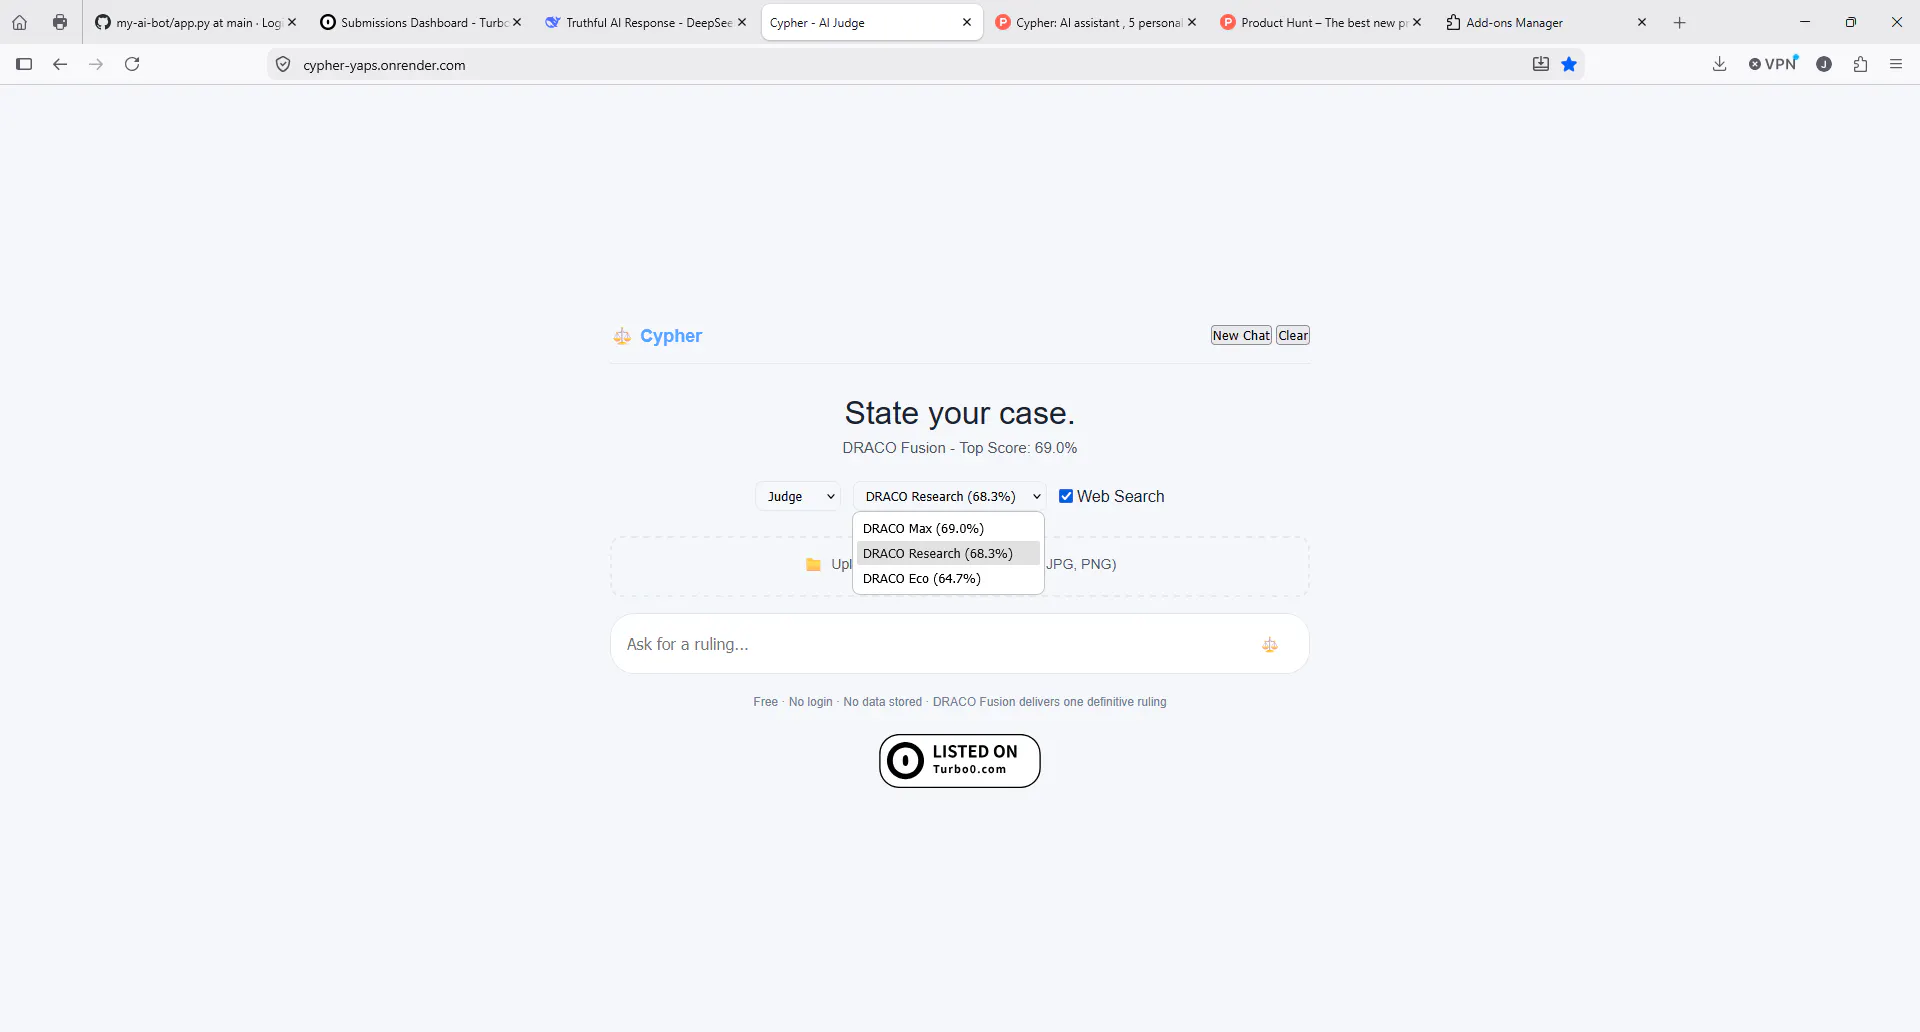This screenshot has width=1920, height=1032.
Task: Click the New Chat button
Action: pyautogui.click(x=1241, y=335)
